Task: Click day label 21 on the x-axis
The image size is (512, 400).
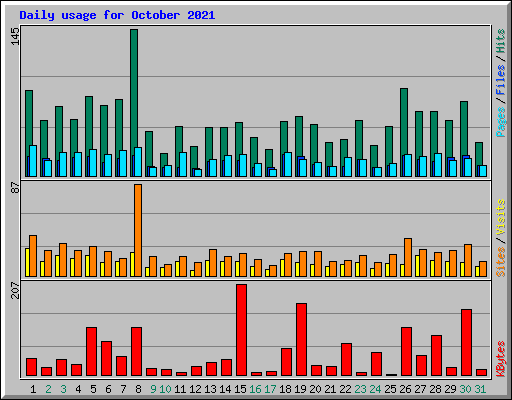Action: tap(330, 389)
